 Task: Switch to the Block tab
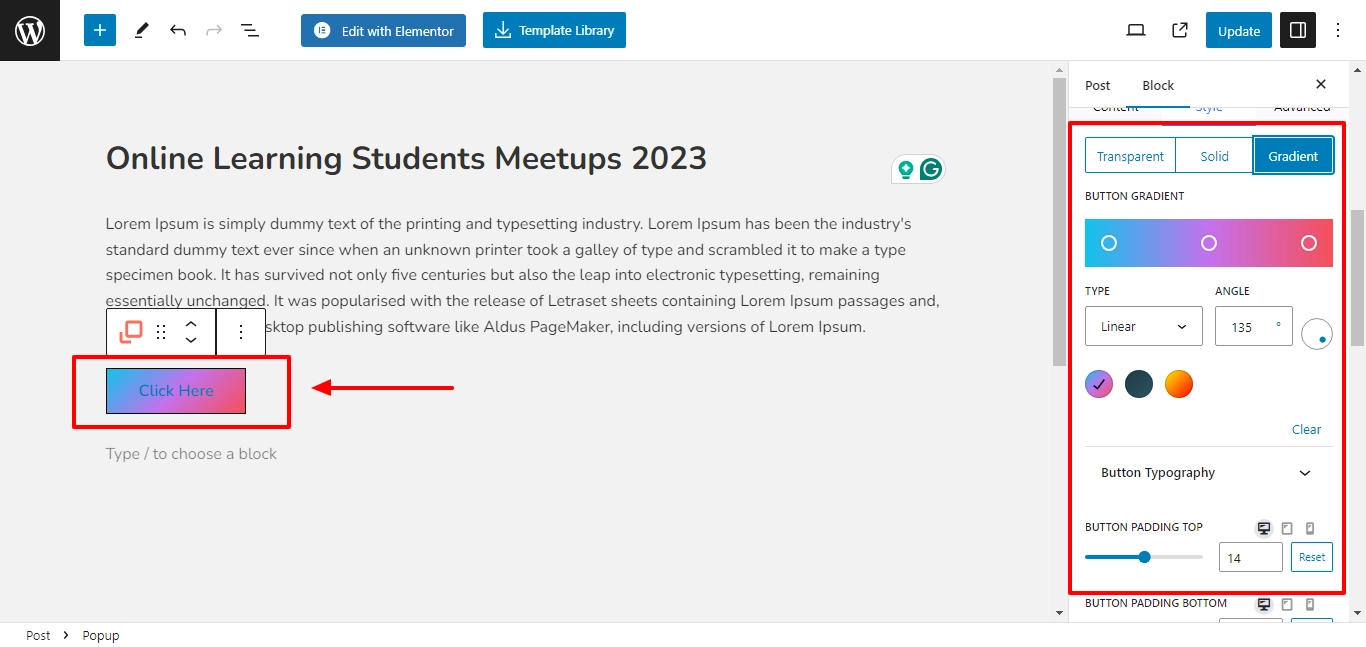(1158, 85)
